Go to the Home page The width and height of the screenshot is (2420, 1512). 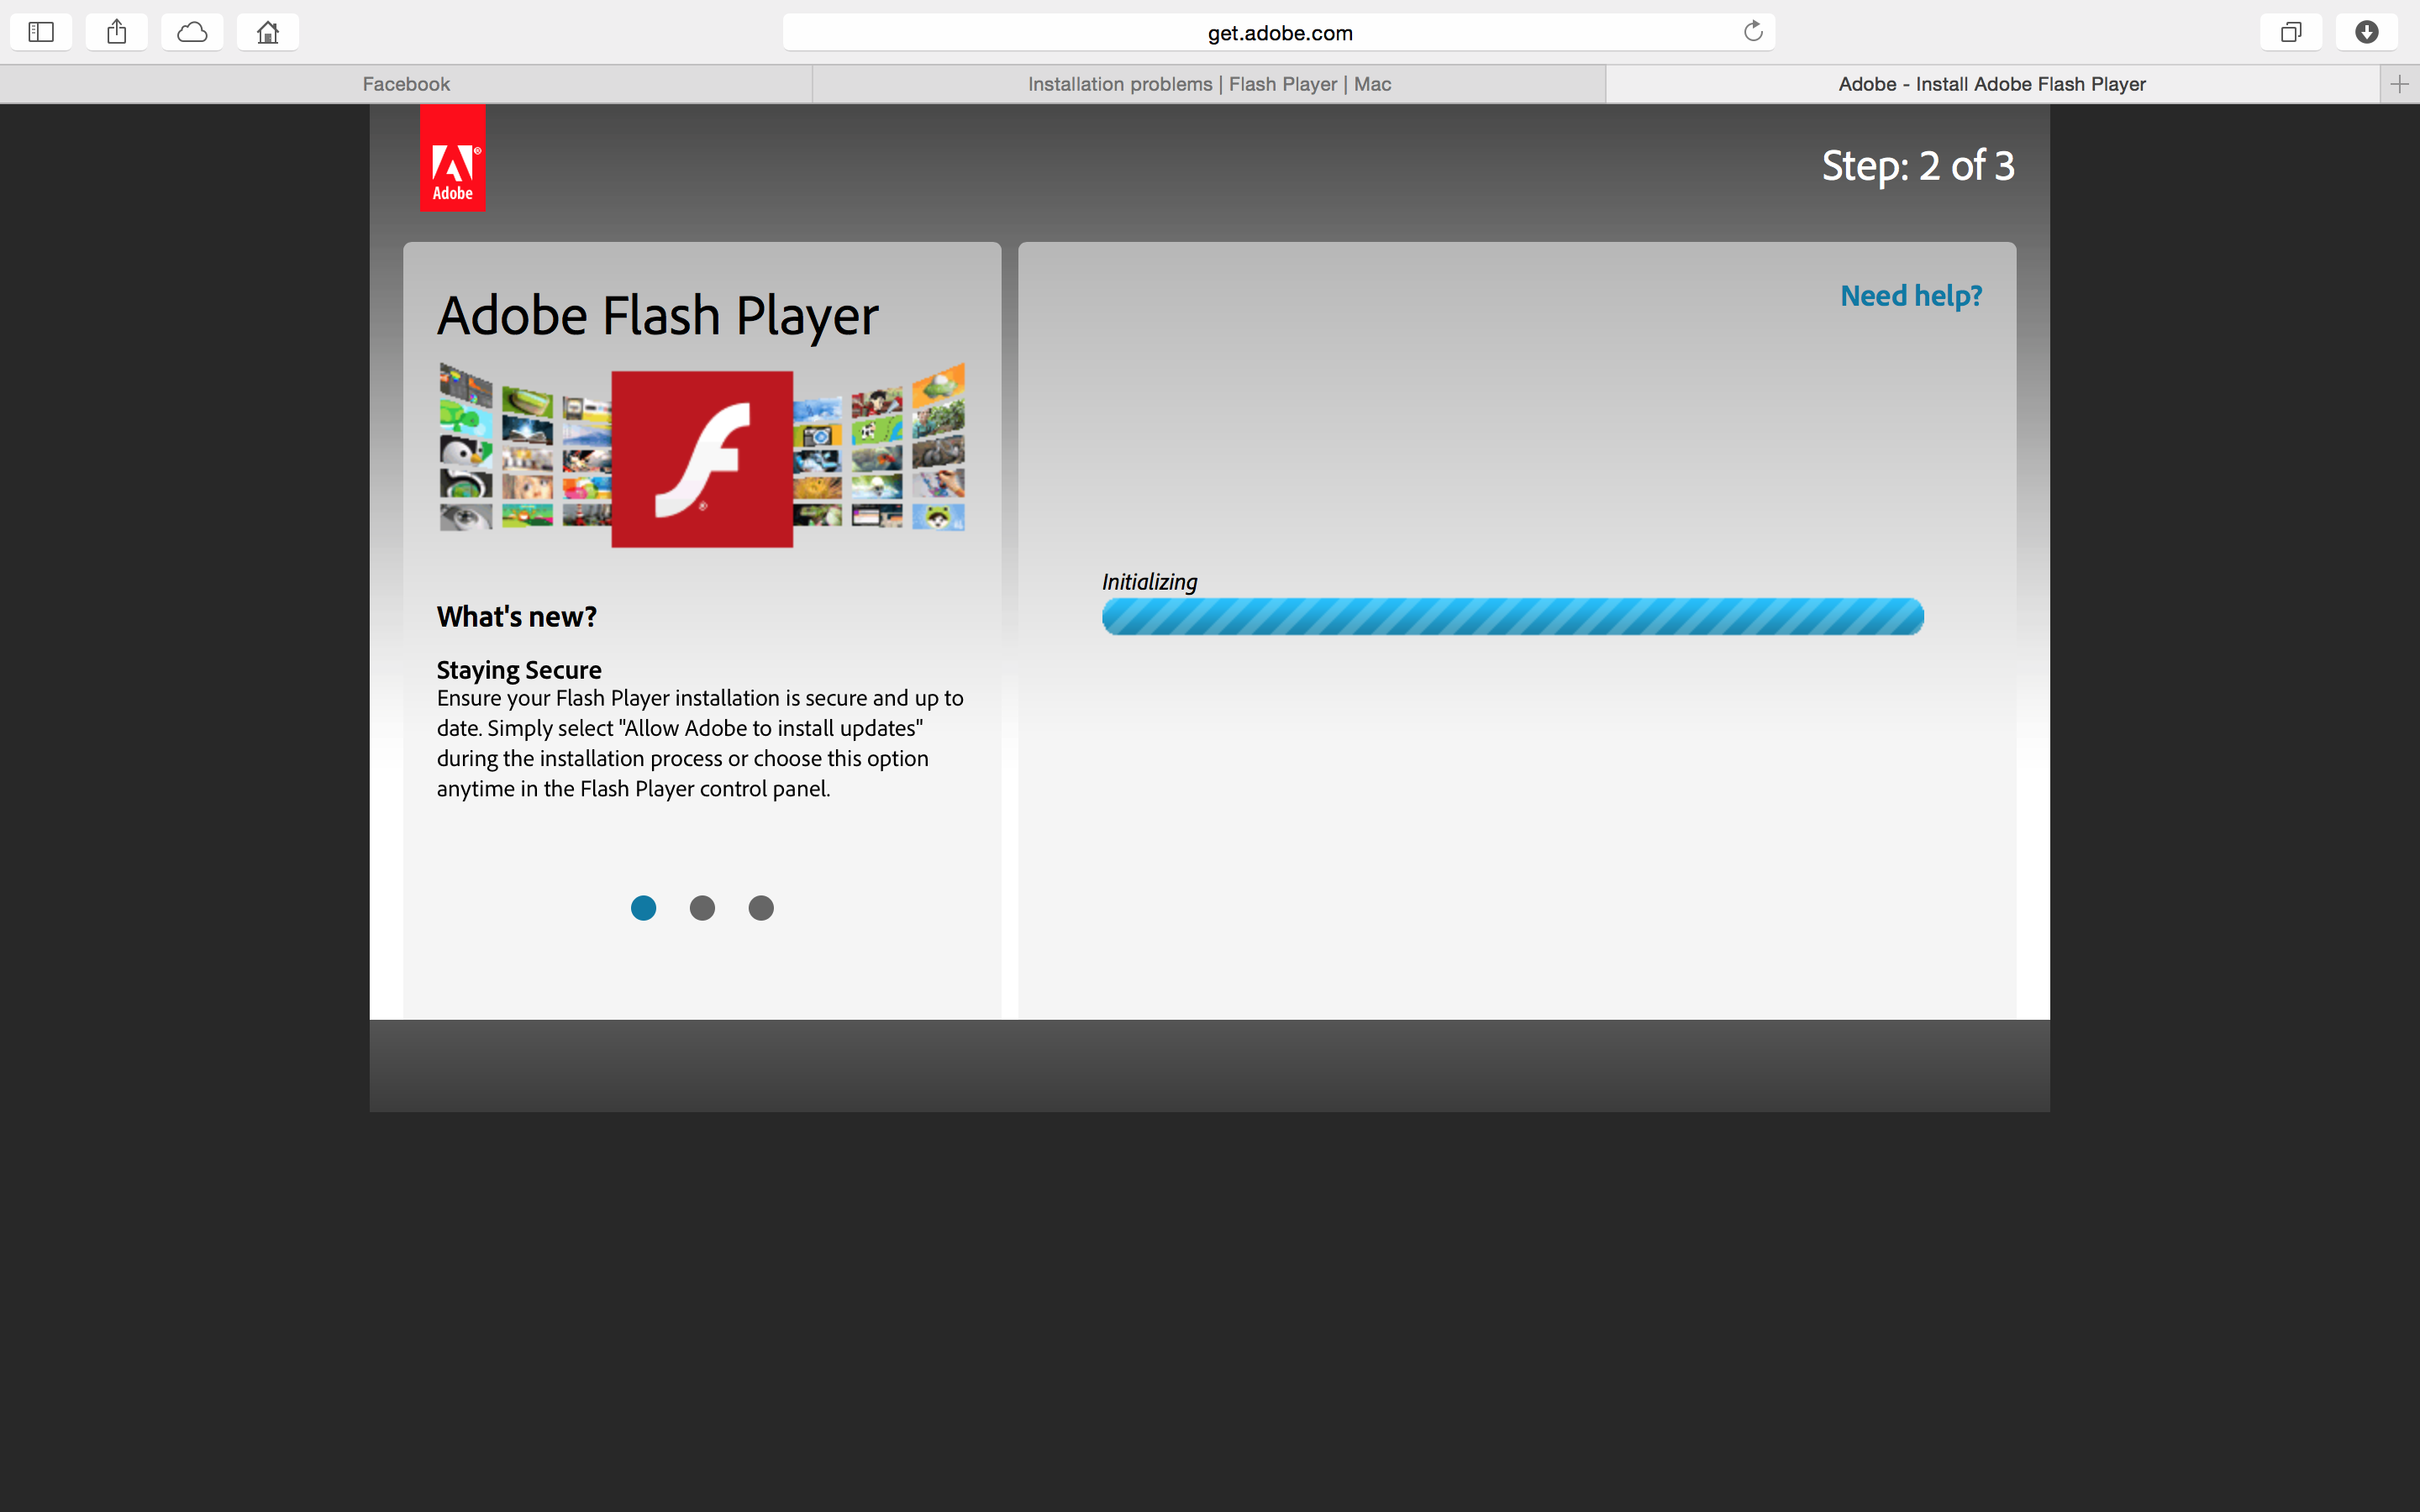[268, 32]
